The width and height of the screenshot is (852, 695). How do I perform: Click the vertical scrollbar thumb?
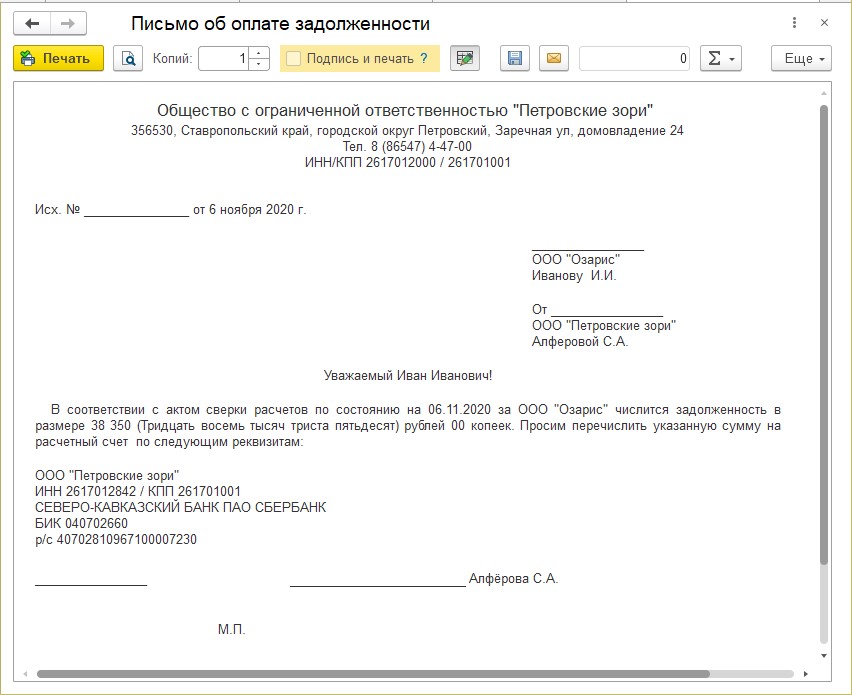pos(824,334)
